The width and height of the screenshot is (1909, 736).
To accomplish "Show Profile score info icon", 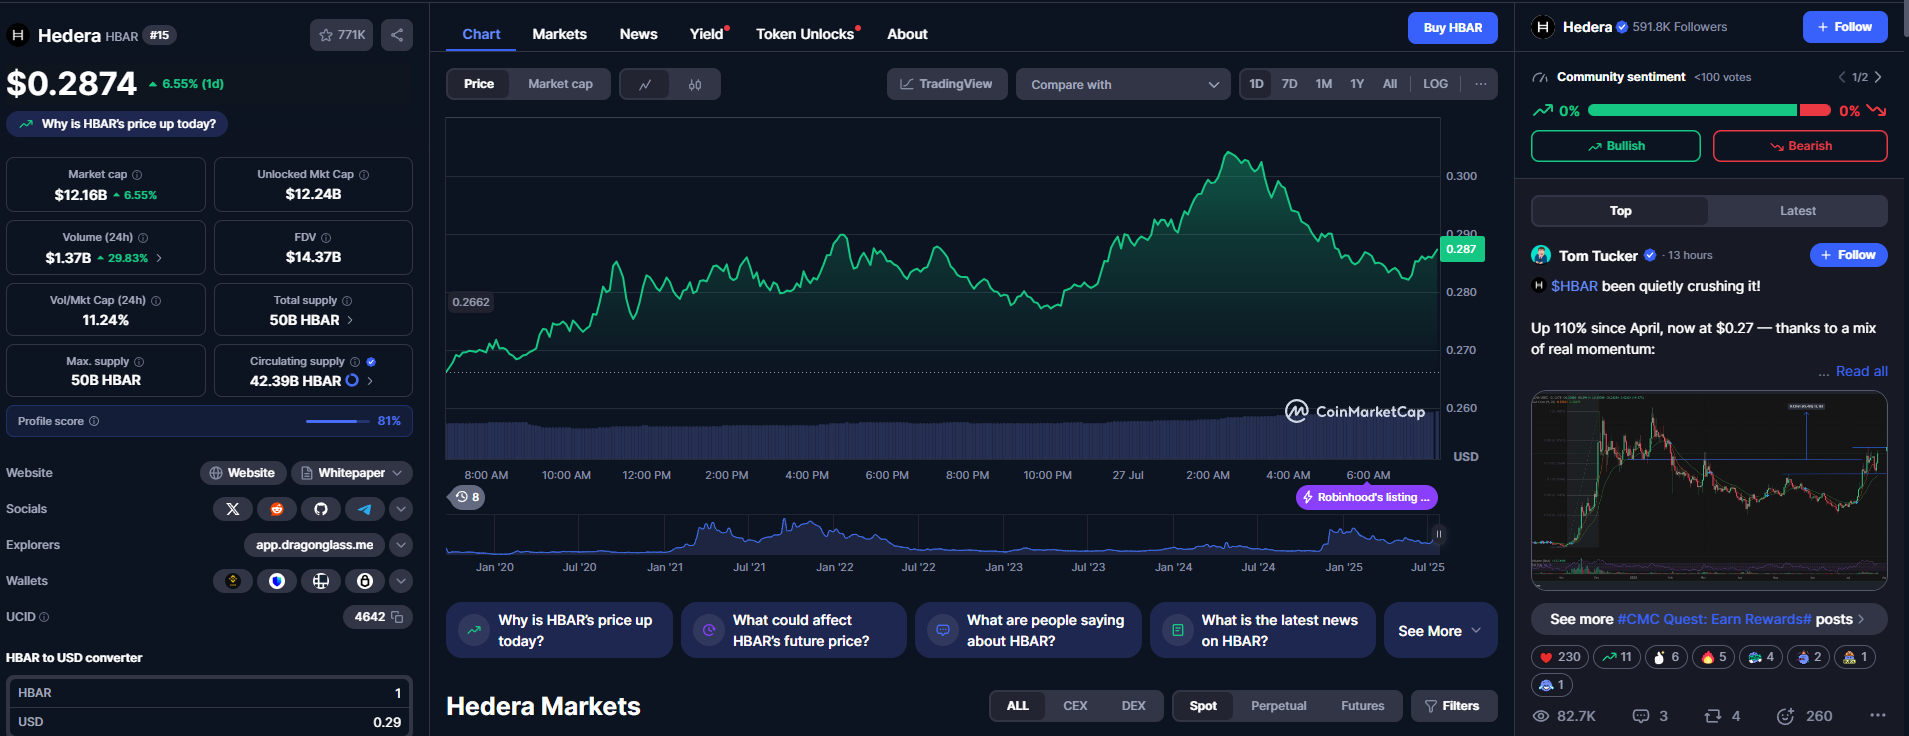I will pos(94,421).
